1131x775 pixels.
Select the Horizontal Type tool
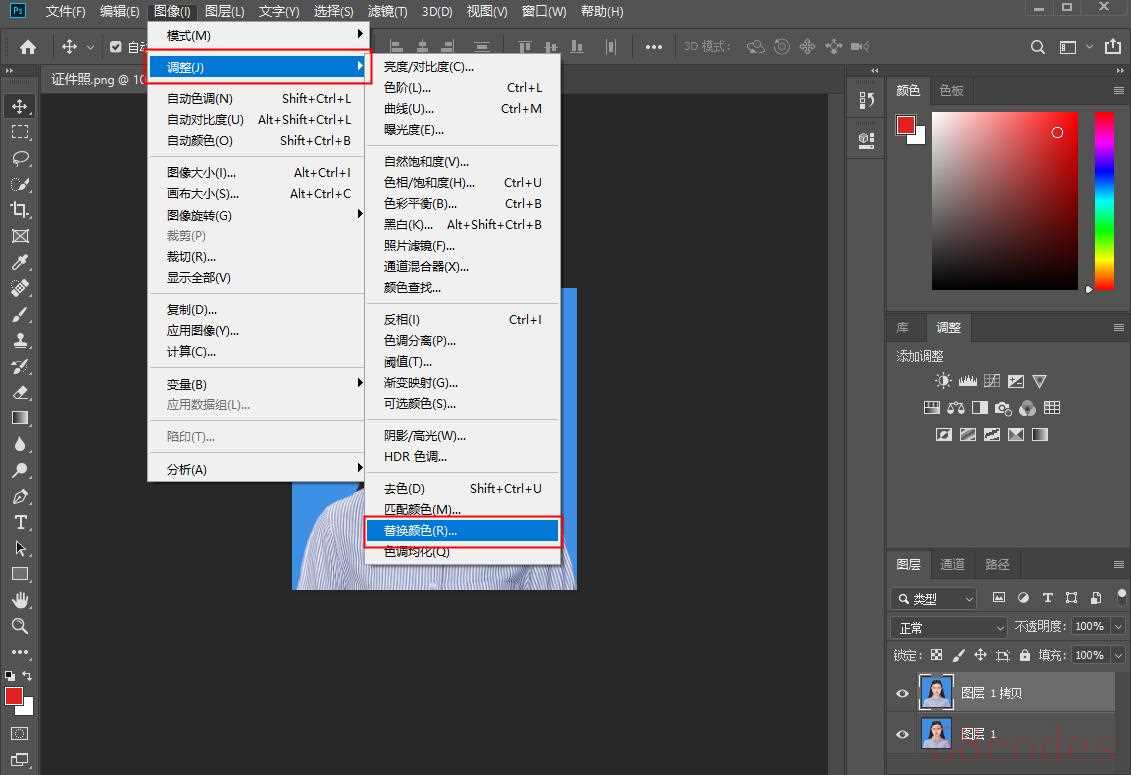[x=20, y=522]
